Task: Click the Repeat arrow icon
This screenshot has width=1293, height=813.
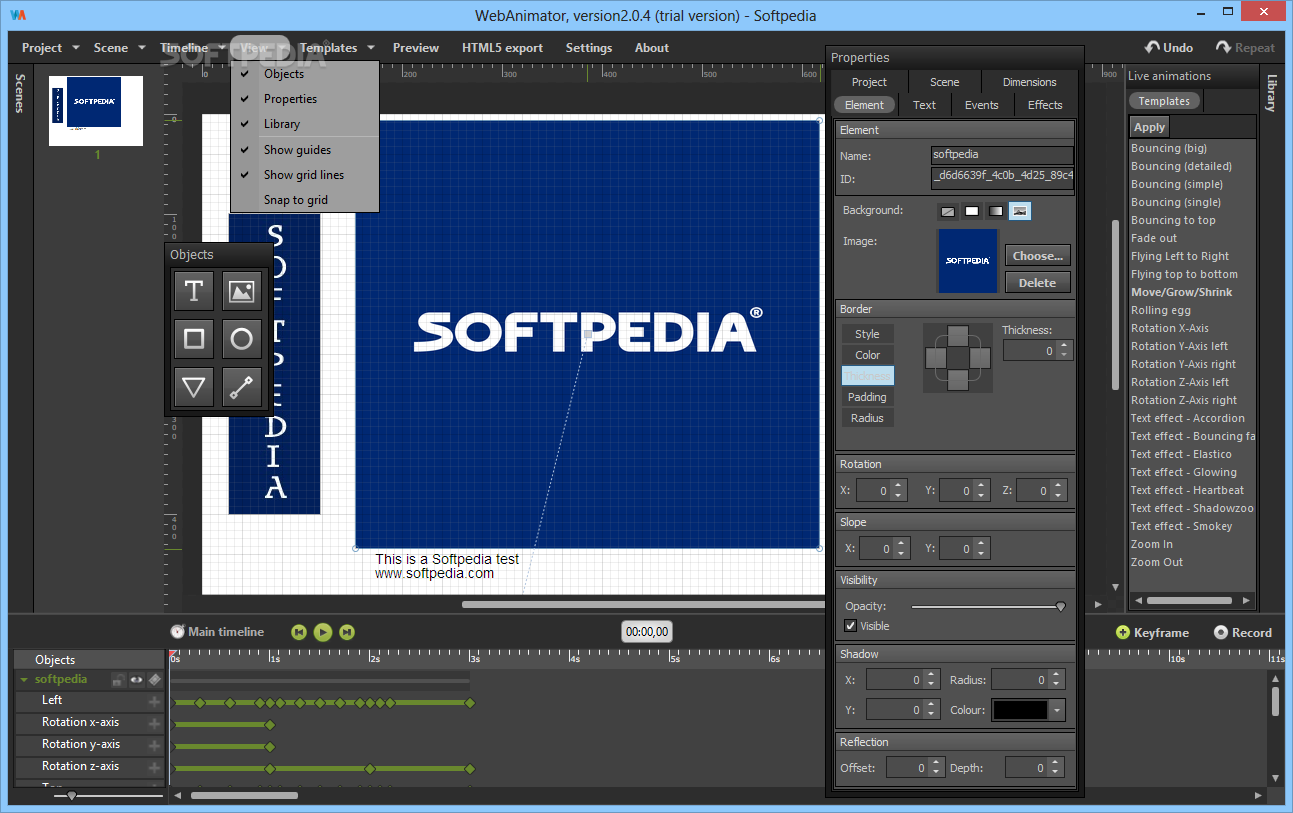Action: coord(1223,47)
